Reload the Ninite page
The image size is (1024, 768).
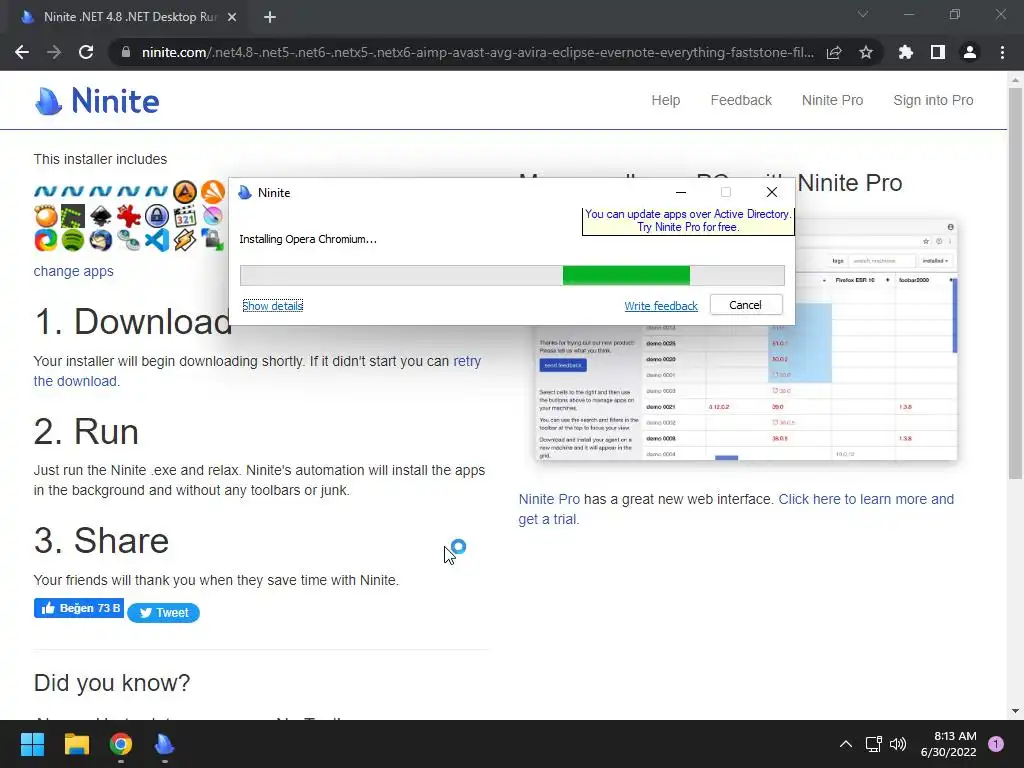[86, 52]
